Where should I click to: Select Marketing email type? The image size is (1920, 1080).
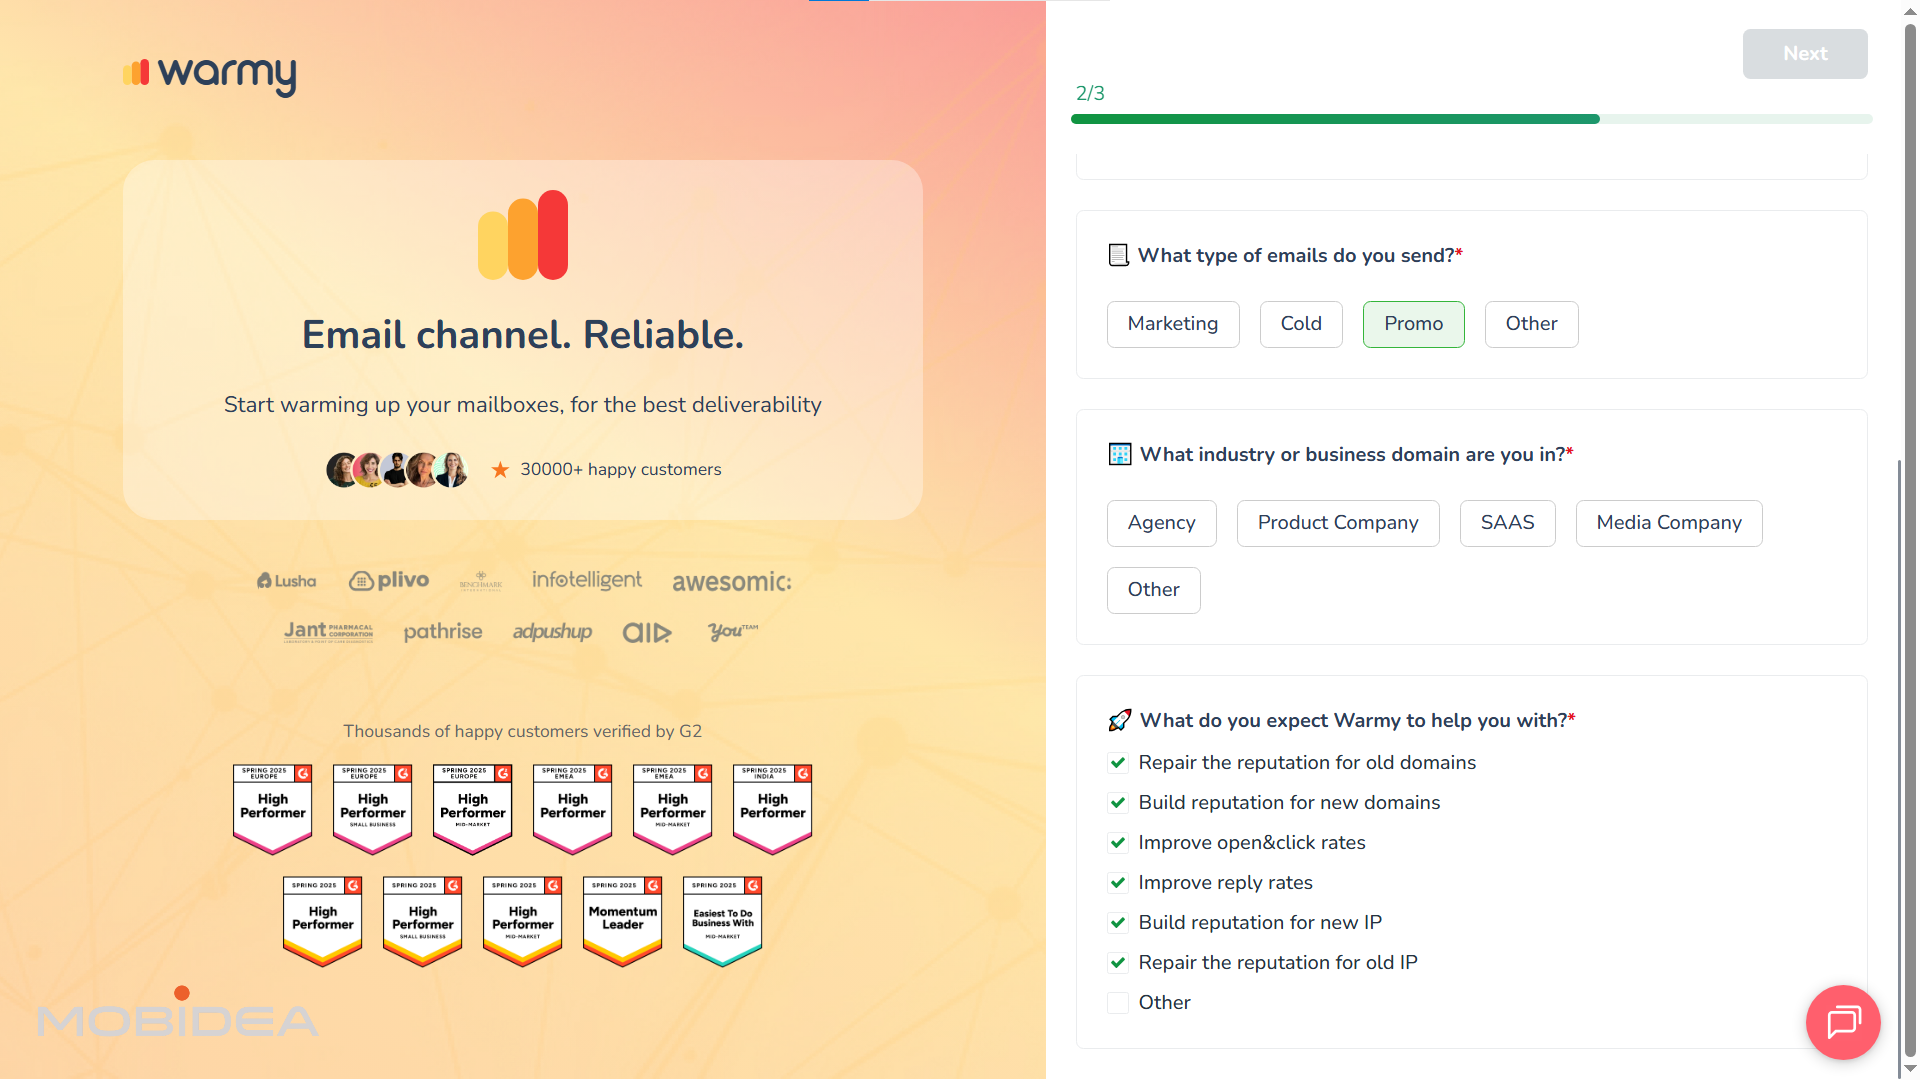pyautogui.click(x=1172, y=324)
